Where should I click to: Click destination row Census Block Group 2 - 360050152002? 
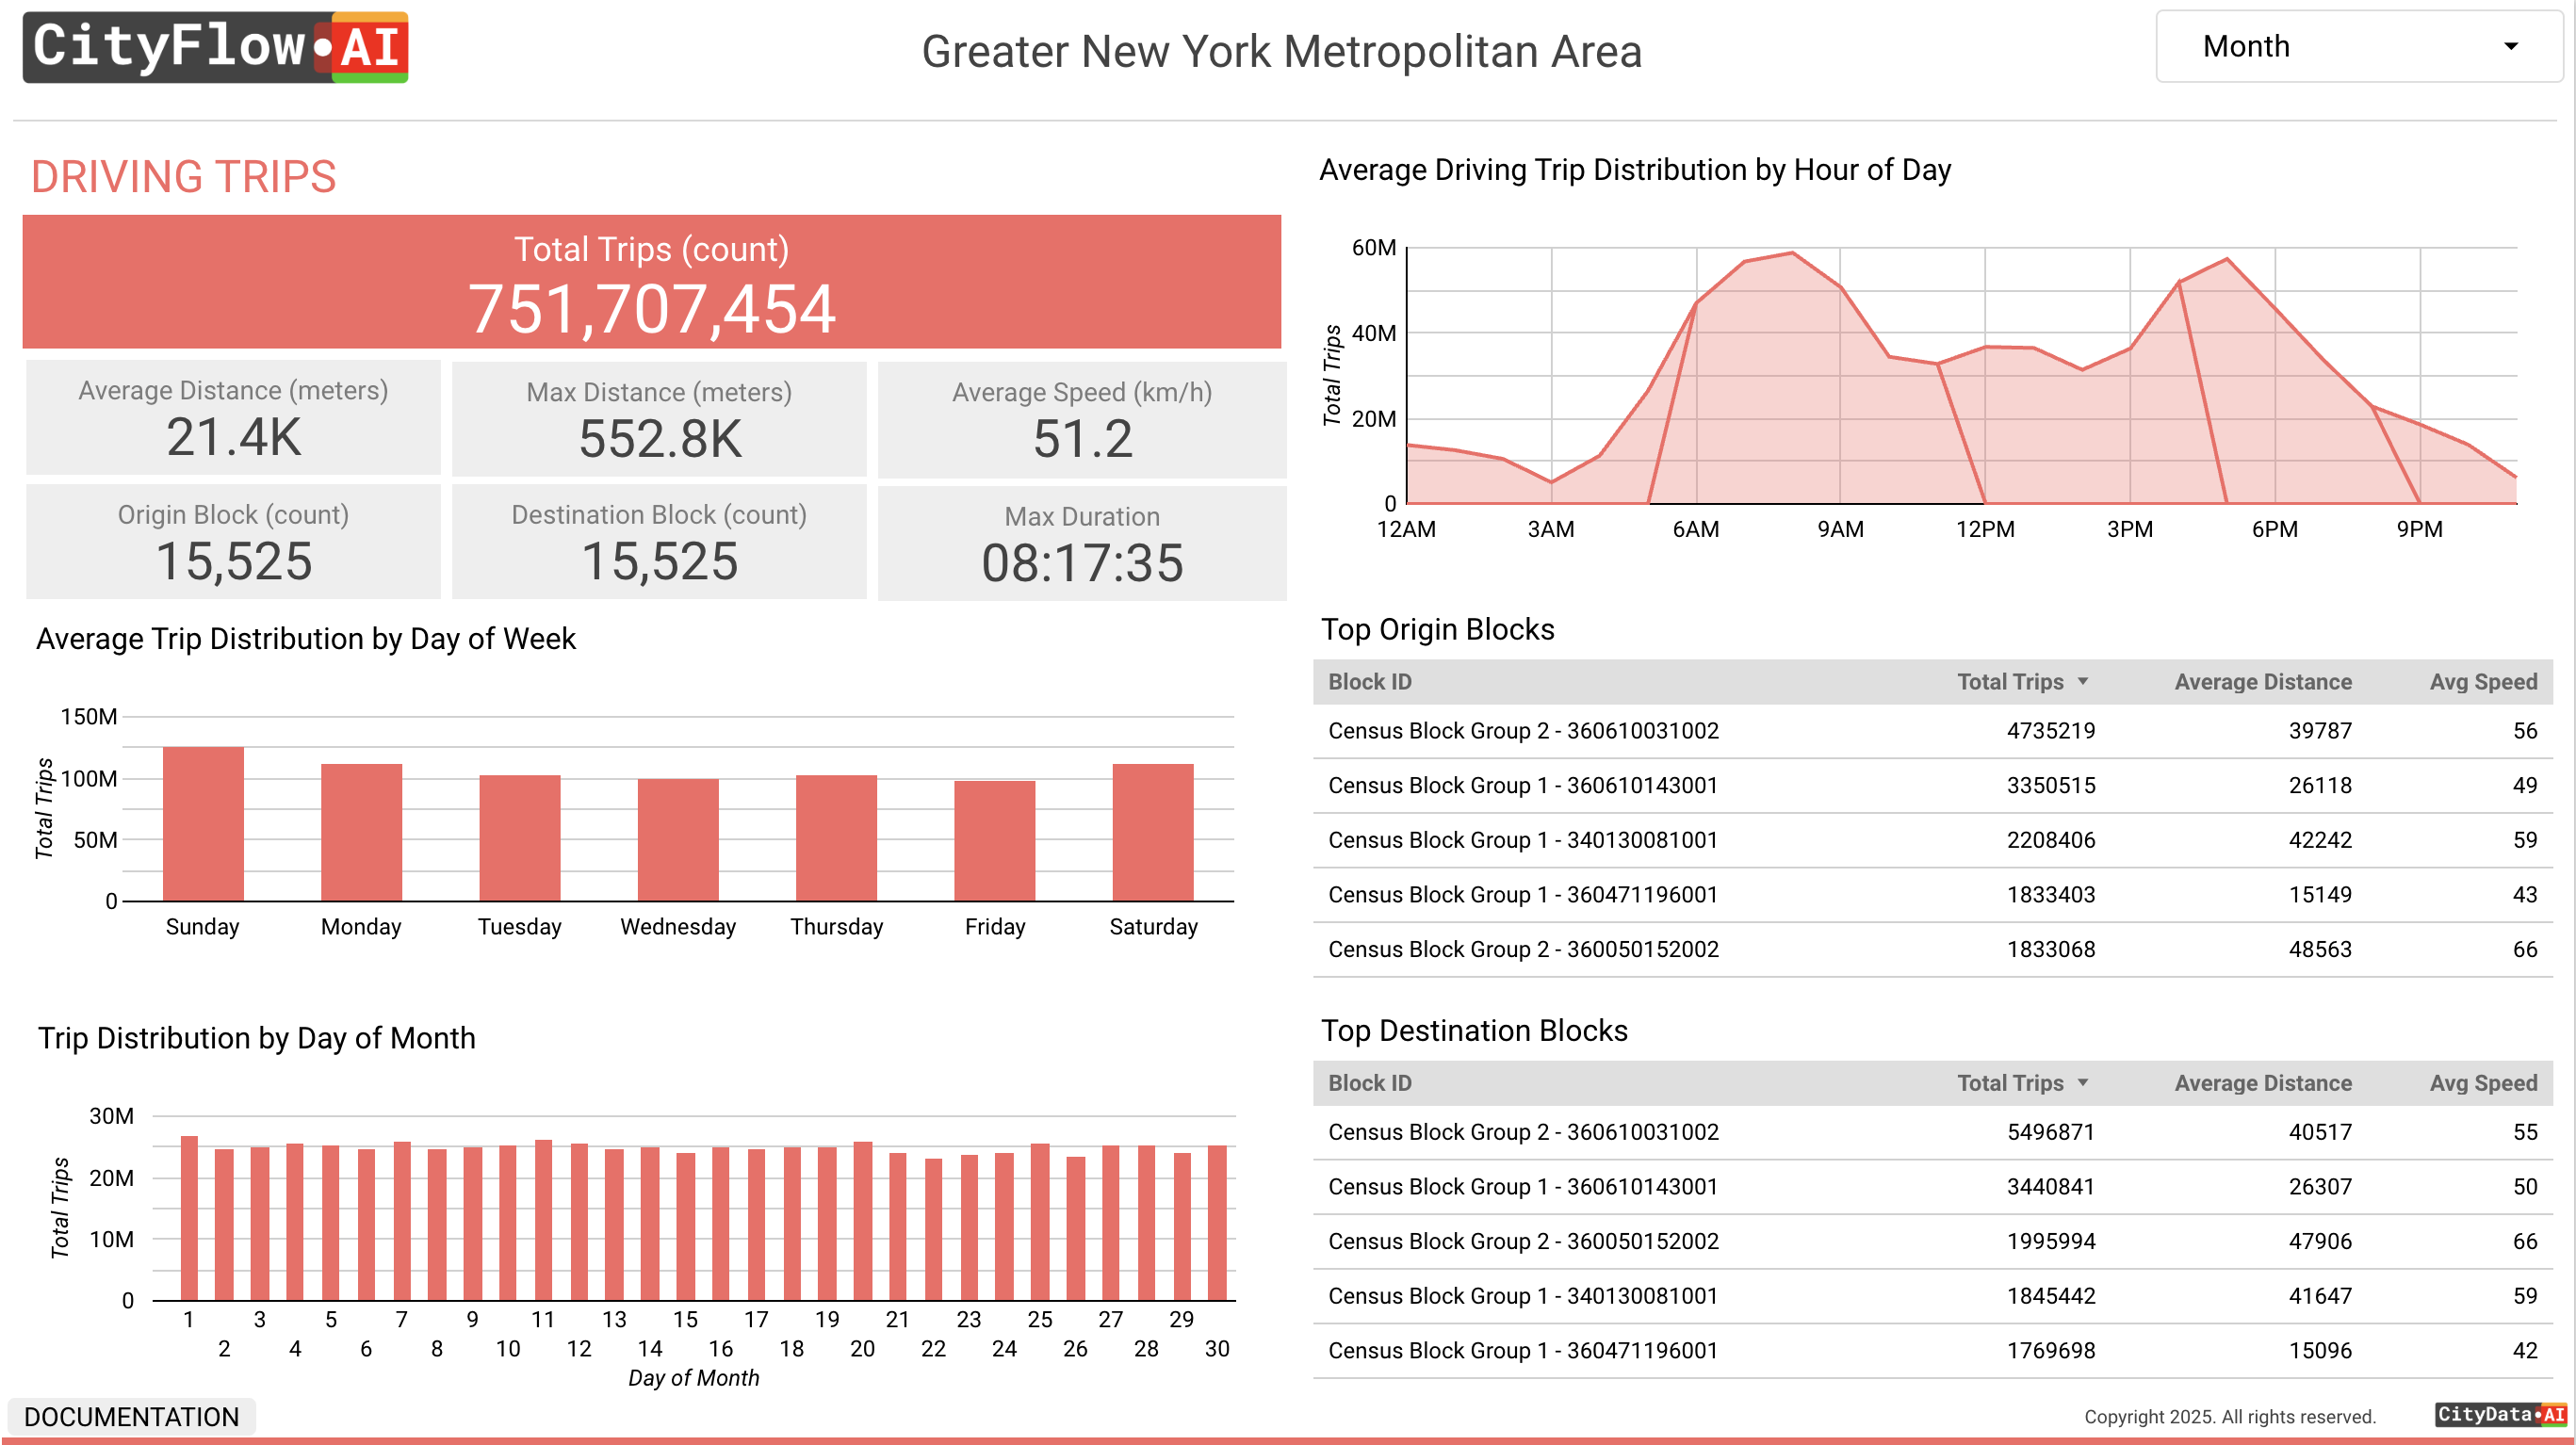[x=1932, y=1242]
